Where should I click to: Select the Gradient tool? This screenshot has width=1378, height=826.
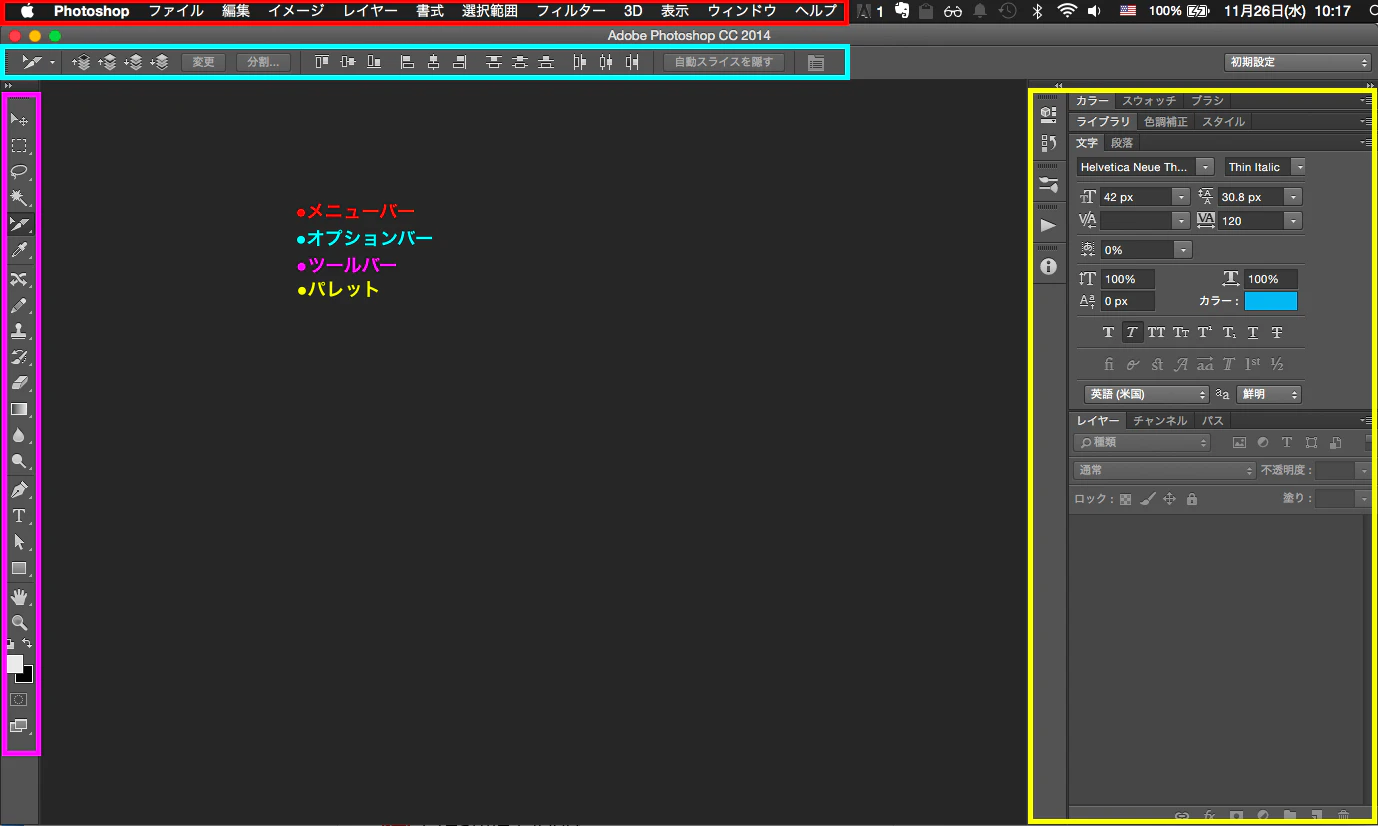pos(19,409)
